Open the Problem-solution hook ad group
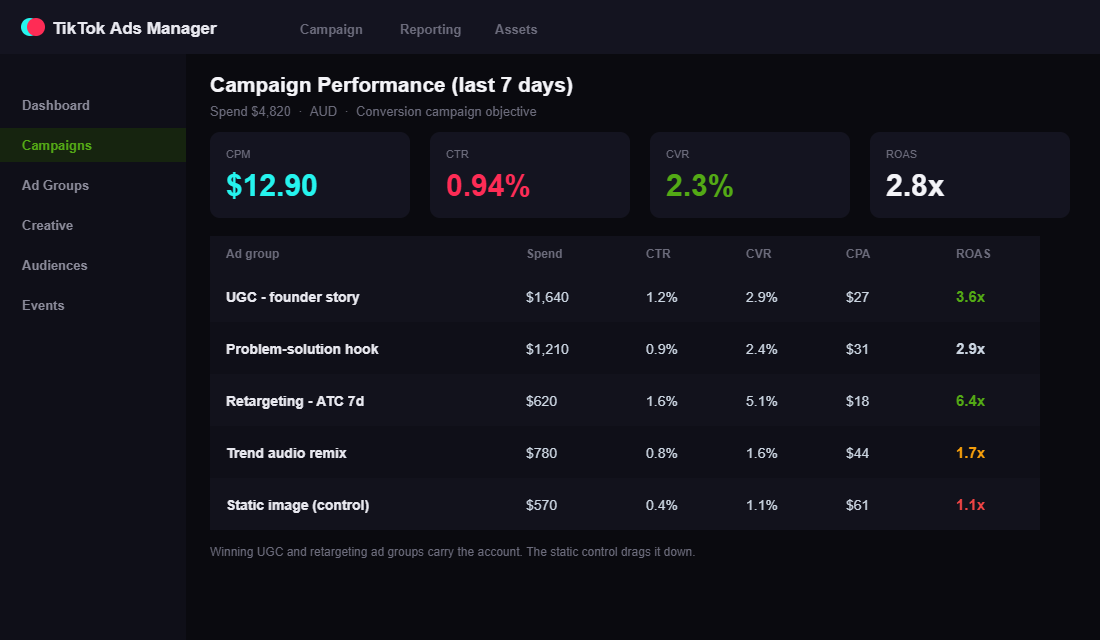This screenshot has width=1100, height=640. [302, 349]
